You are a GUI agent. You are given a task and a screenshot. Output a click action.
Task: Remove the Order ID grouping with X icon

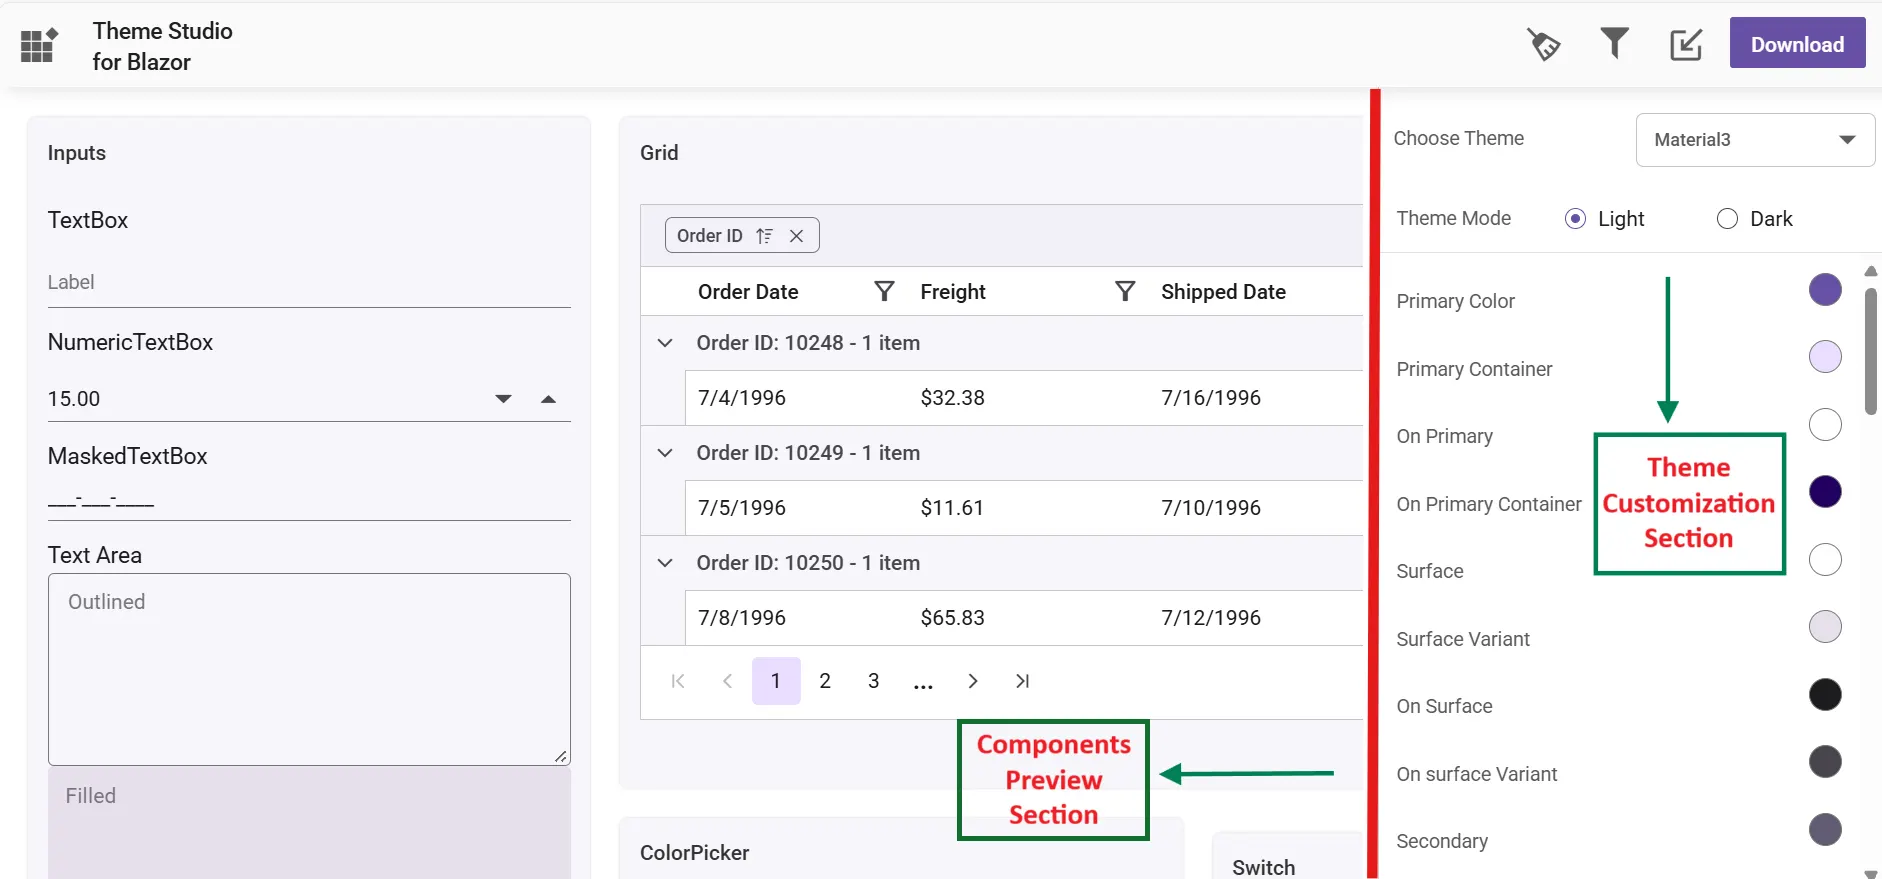pyautogui.click(x=796, y=236)
